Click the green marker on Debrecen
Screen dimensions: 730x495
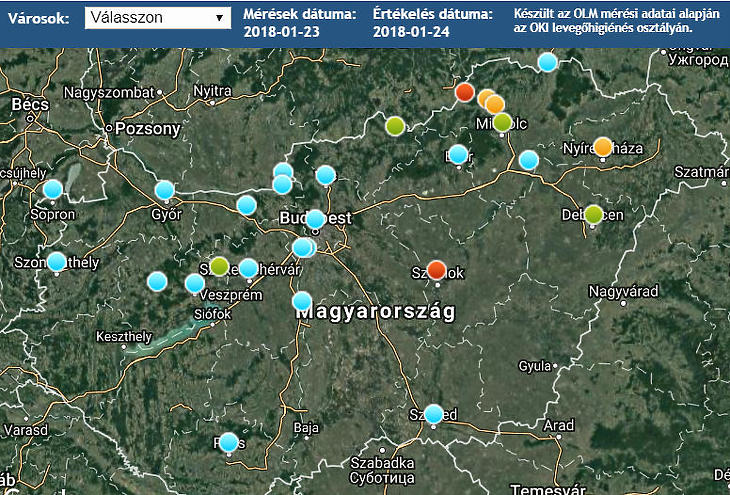(x=594, y=214)
